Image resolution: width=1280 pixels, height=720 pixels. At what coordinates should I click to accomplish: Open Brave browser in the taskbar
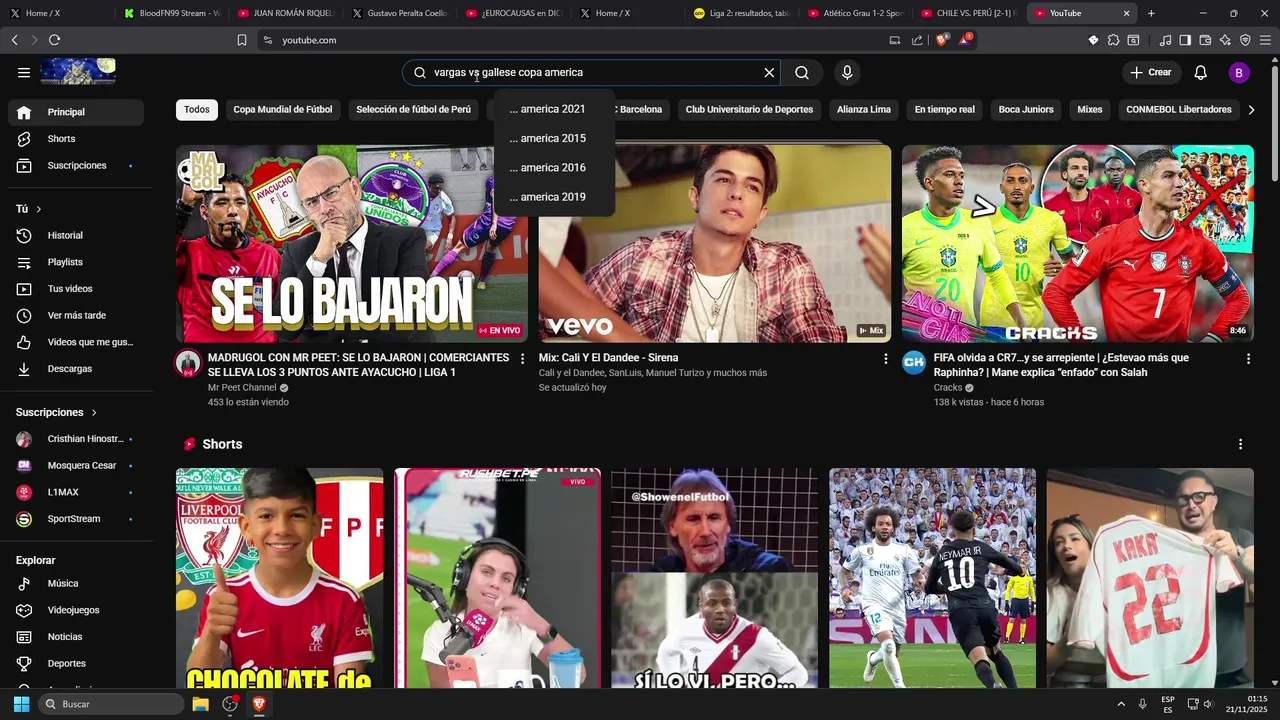tap(259, 704)
